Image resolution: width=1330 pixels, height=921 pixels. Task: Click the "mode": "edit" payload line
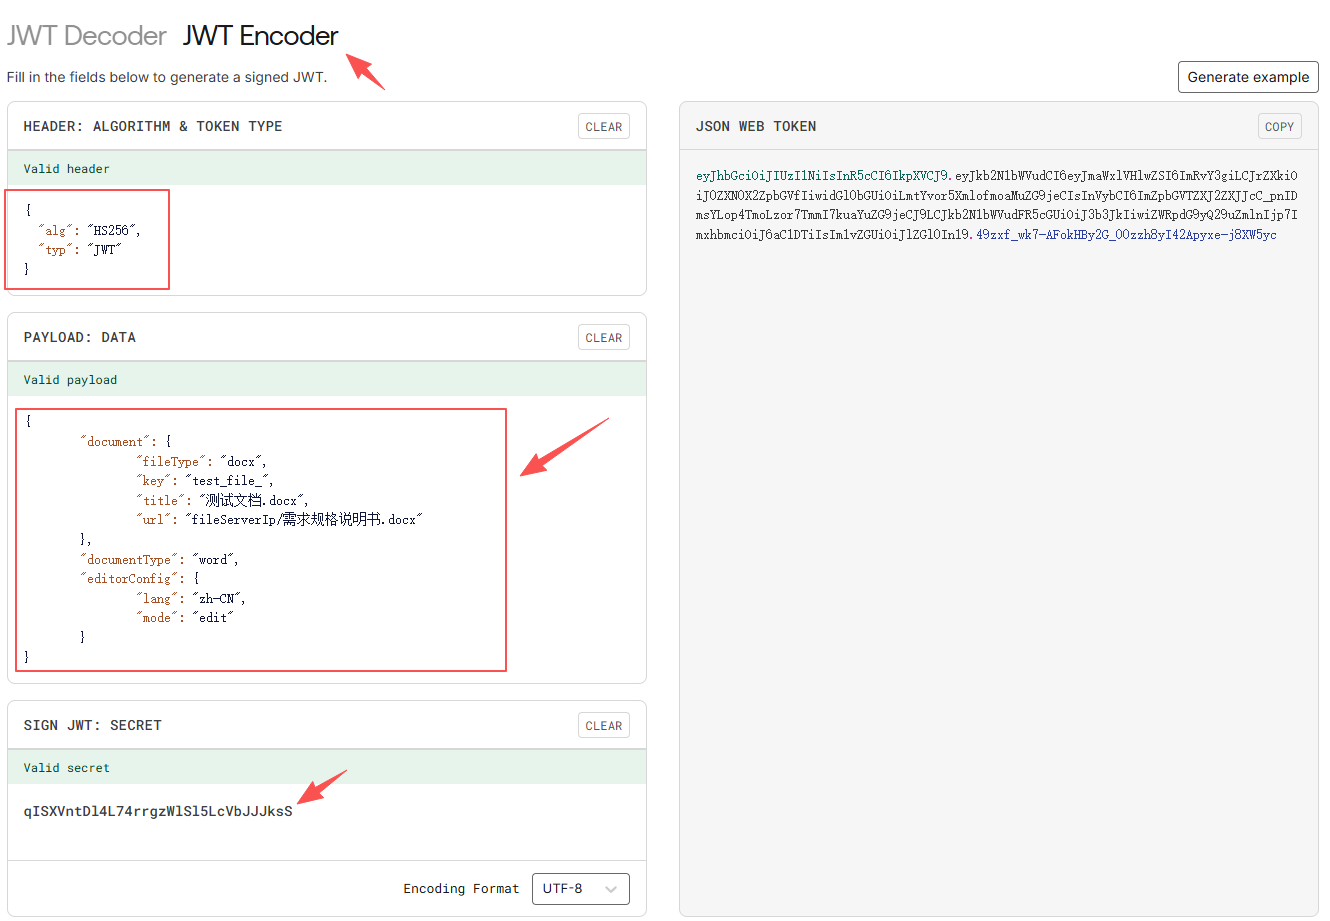click(184, 618)
